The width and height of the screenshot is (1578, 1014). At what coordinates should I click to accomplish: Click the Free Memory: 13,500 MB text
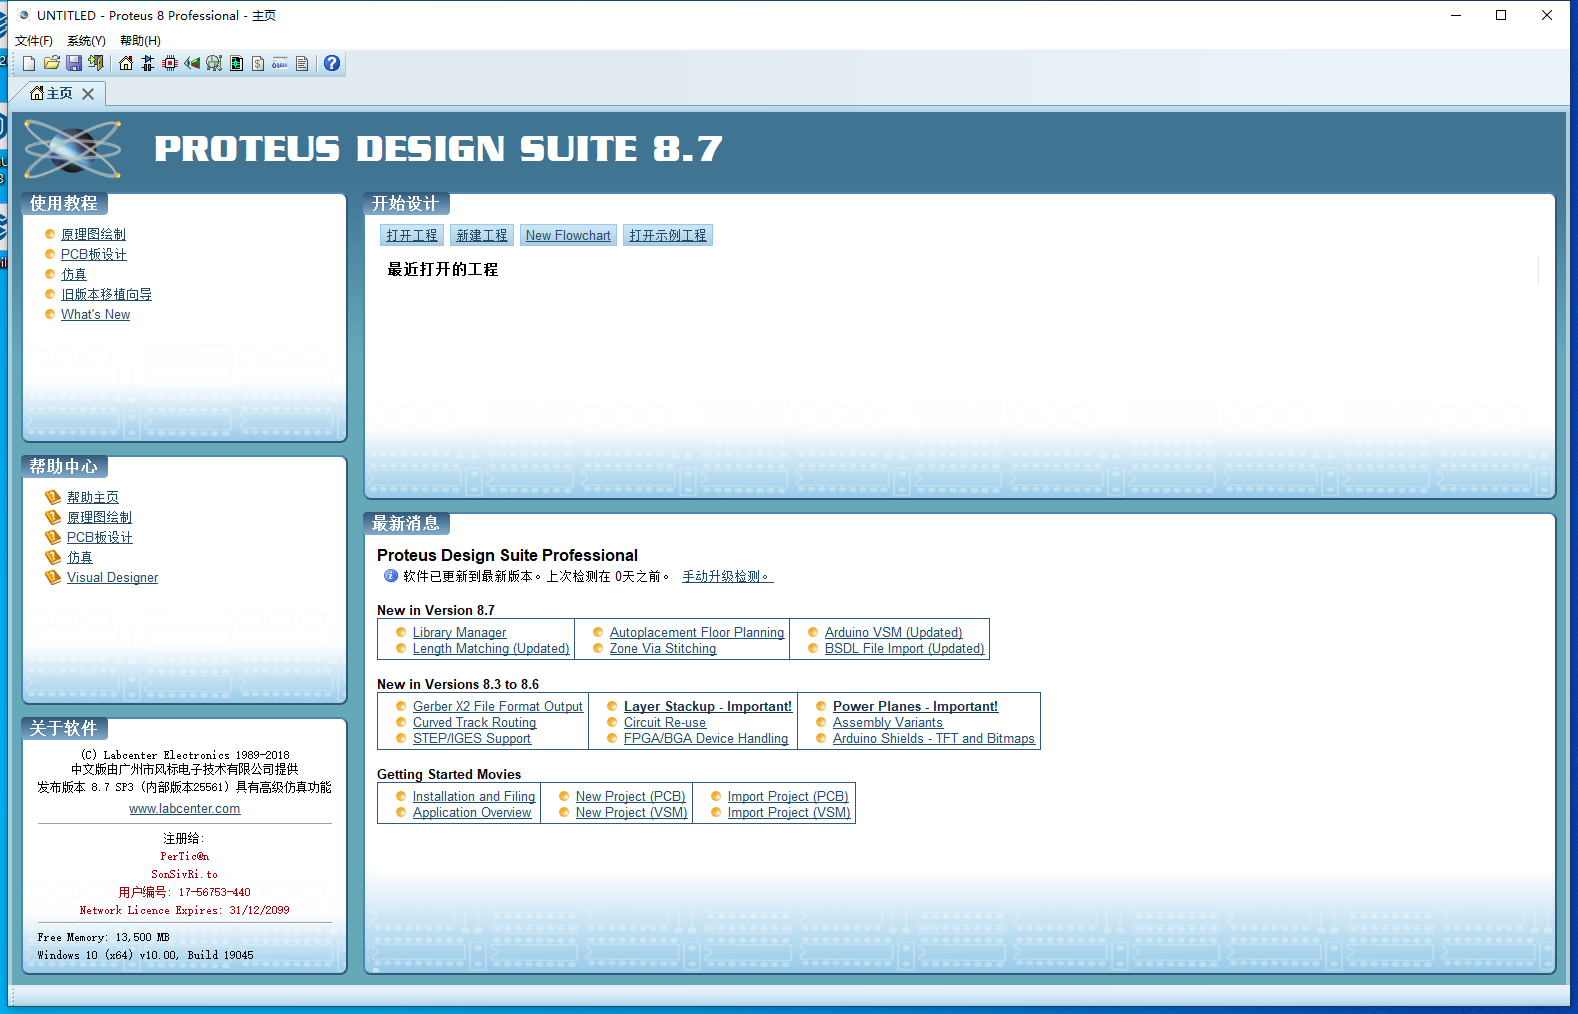104,937
